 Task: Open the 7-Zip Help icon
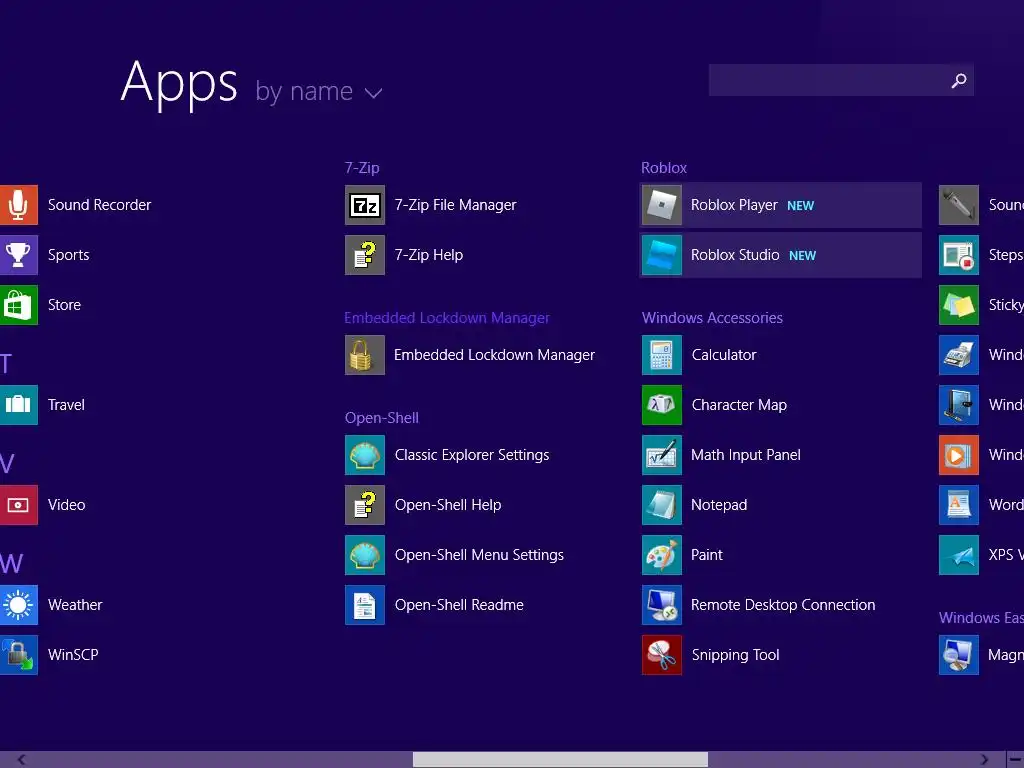click(x=364, y=255)
